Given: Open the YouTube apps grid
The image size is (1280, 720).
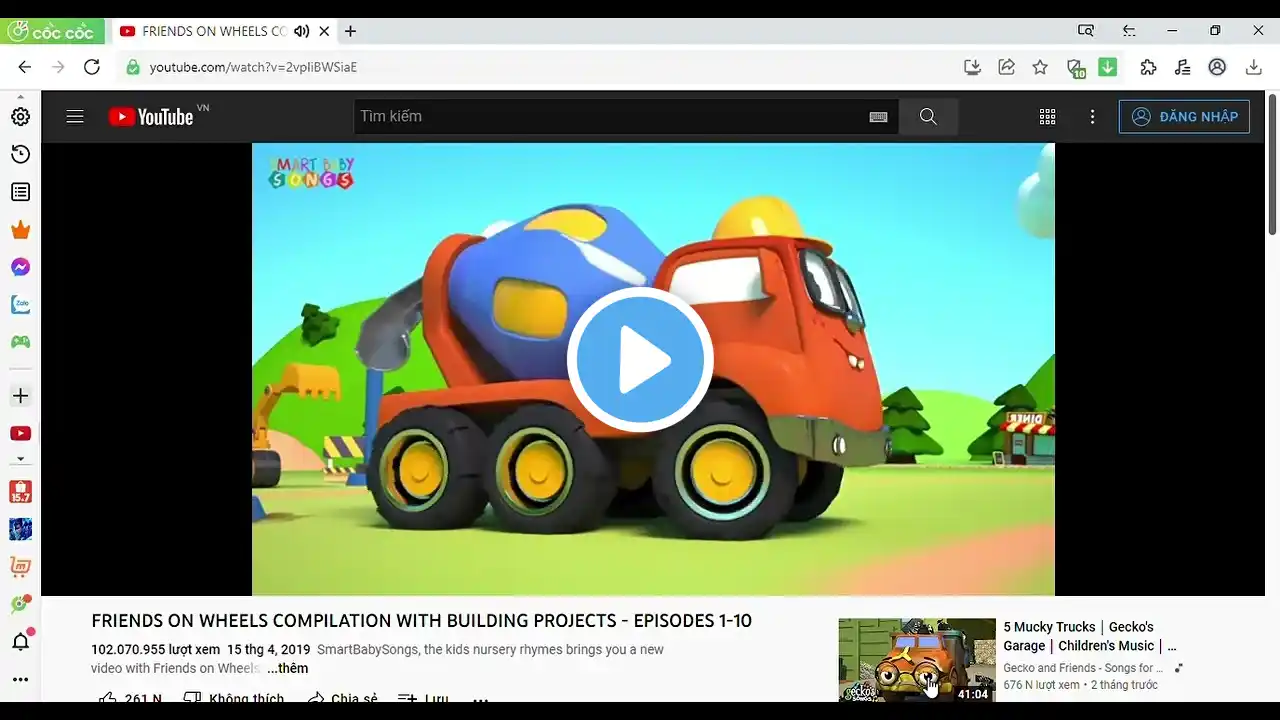Looking at the screenshot, I should click(1047, 117).
